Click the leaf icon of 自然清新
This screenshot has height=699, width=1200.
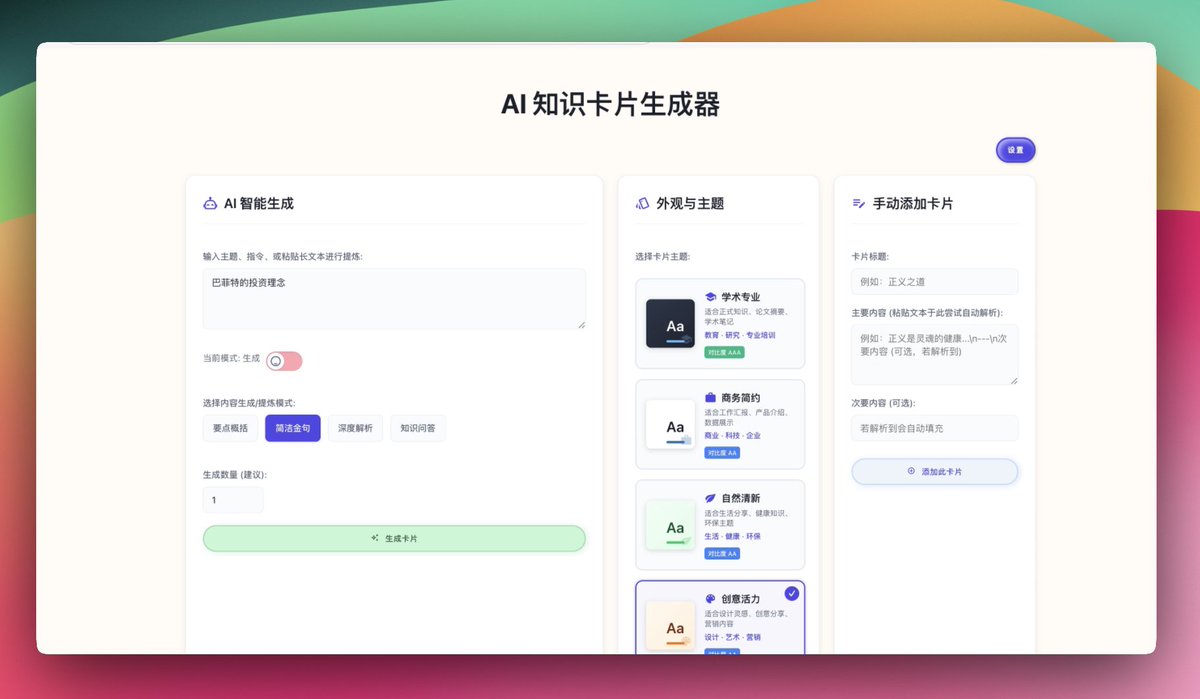click(710, 498)
